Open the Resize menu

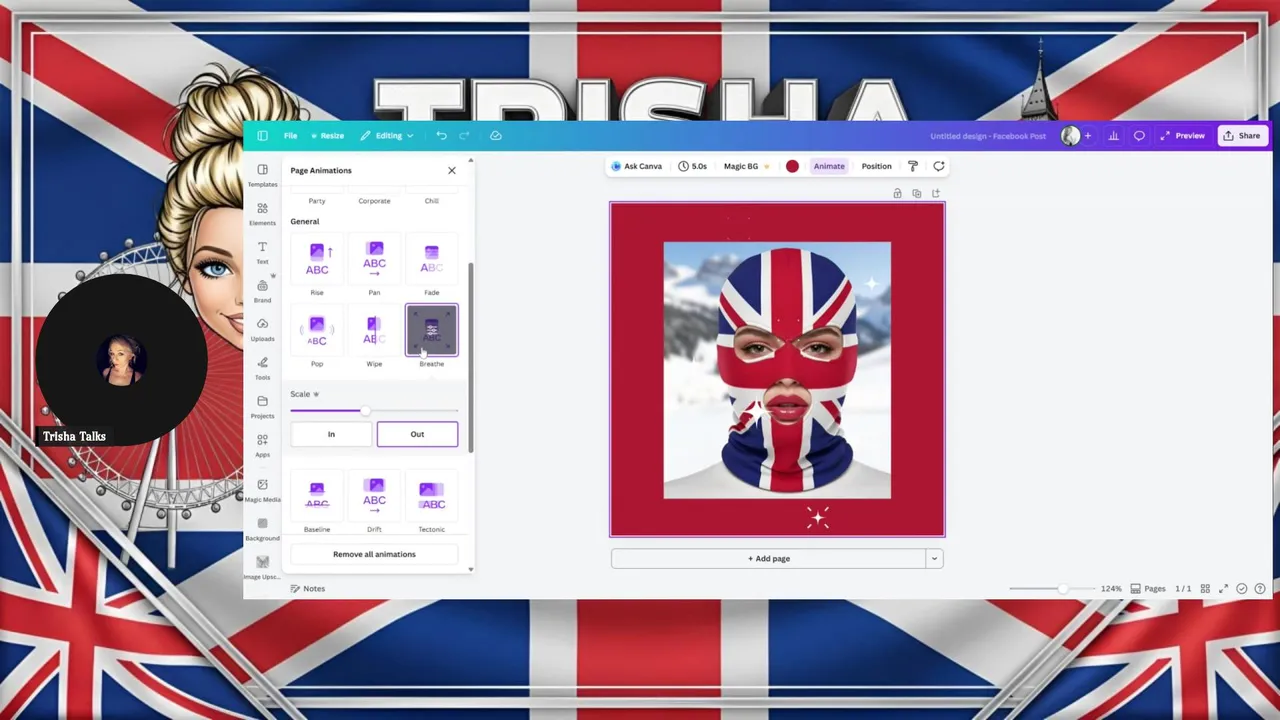[328, 136]
